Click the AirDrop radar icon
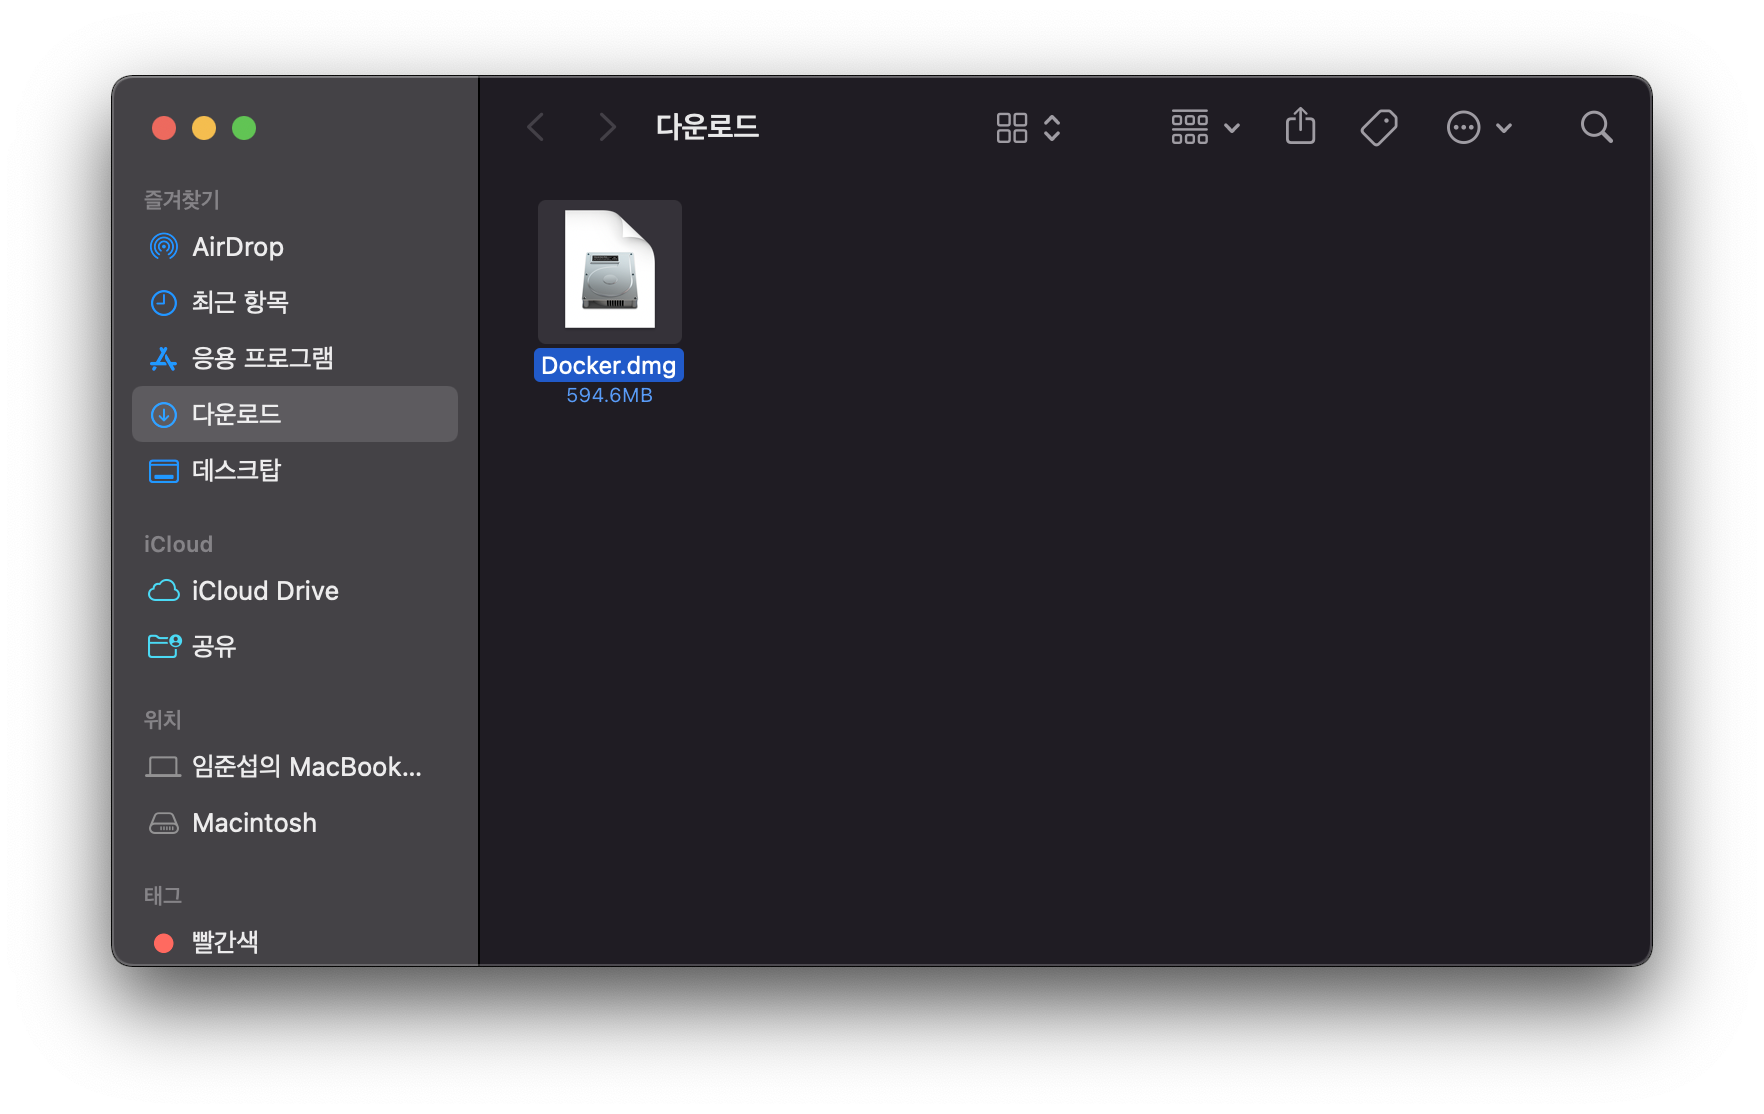 164,246
